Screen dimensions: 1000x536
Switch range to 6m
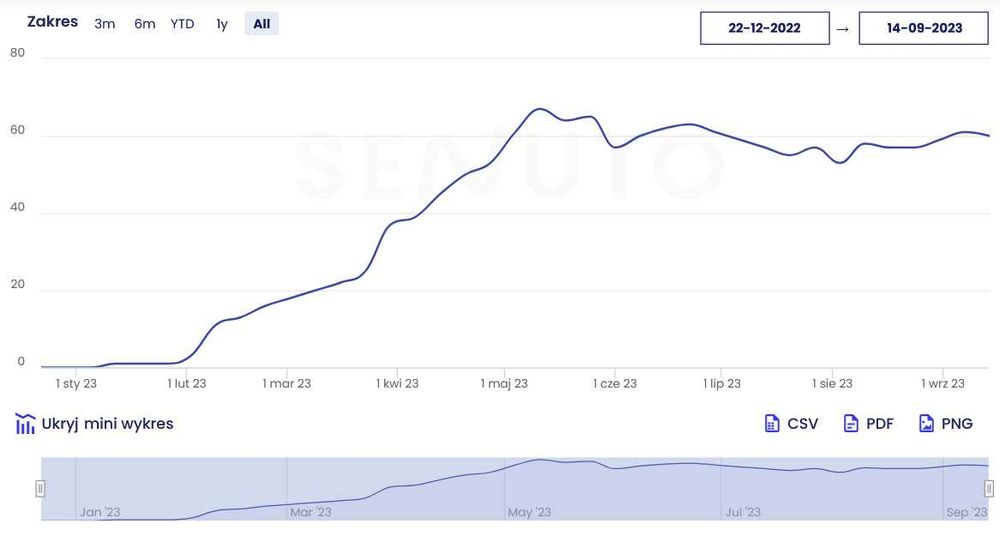point(145,24)
